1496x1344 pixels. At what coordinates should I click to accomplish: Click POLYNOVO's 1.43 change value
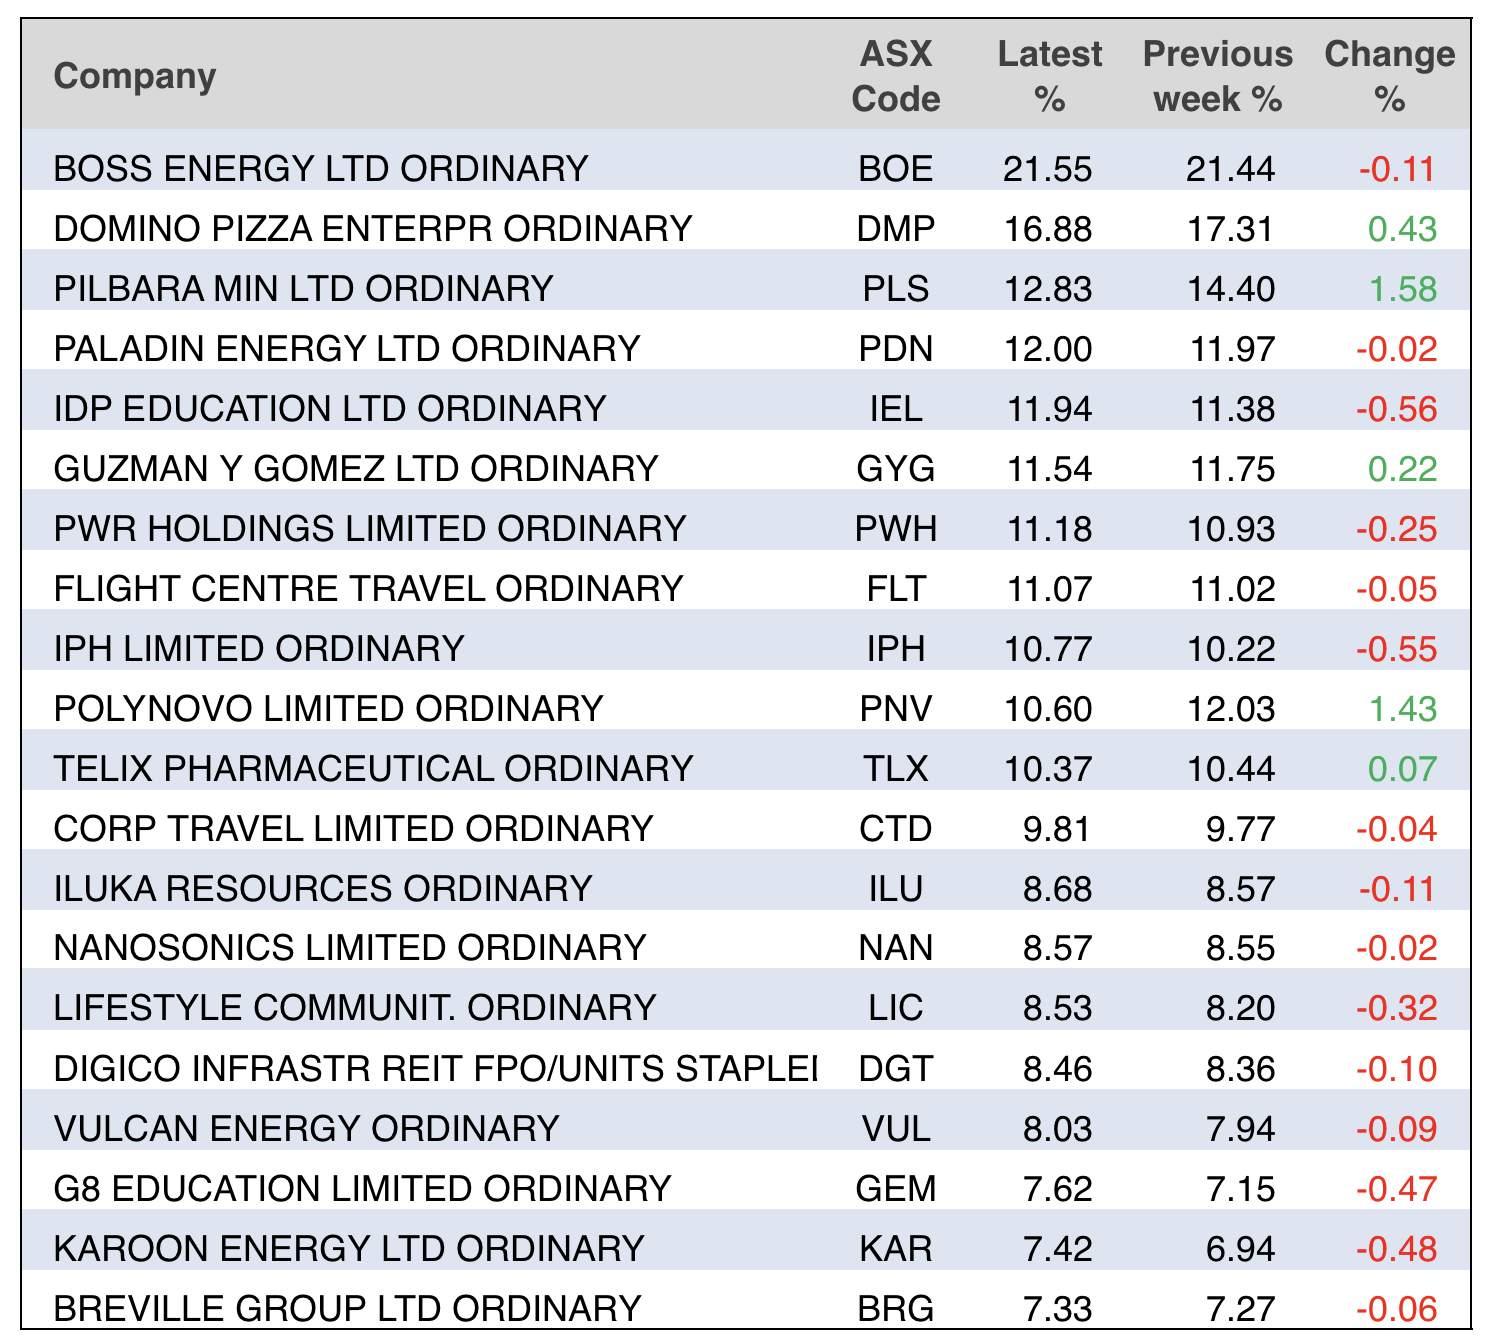pos(1402,709)
